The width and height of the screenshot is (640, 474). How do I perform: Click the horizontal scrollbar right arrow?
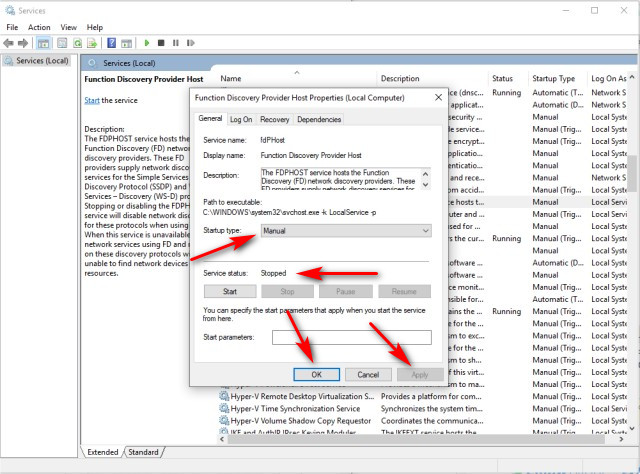pyautogui.click(x=621, y=439)
